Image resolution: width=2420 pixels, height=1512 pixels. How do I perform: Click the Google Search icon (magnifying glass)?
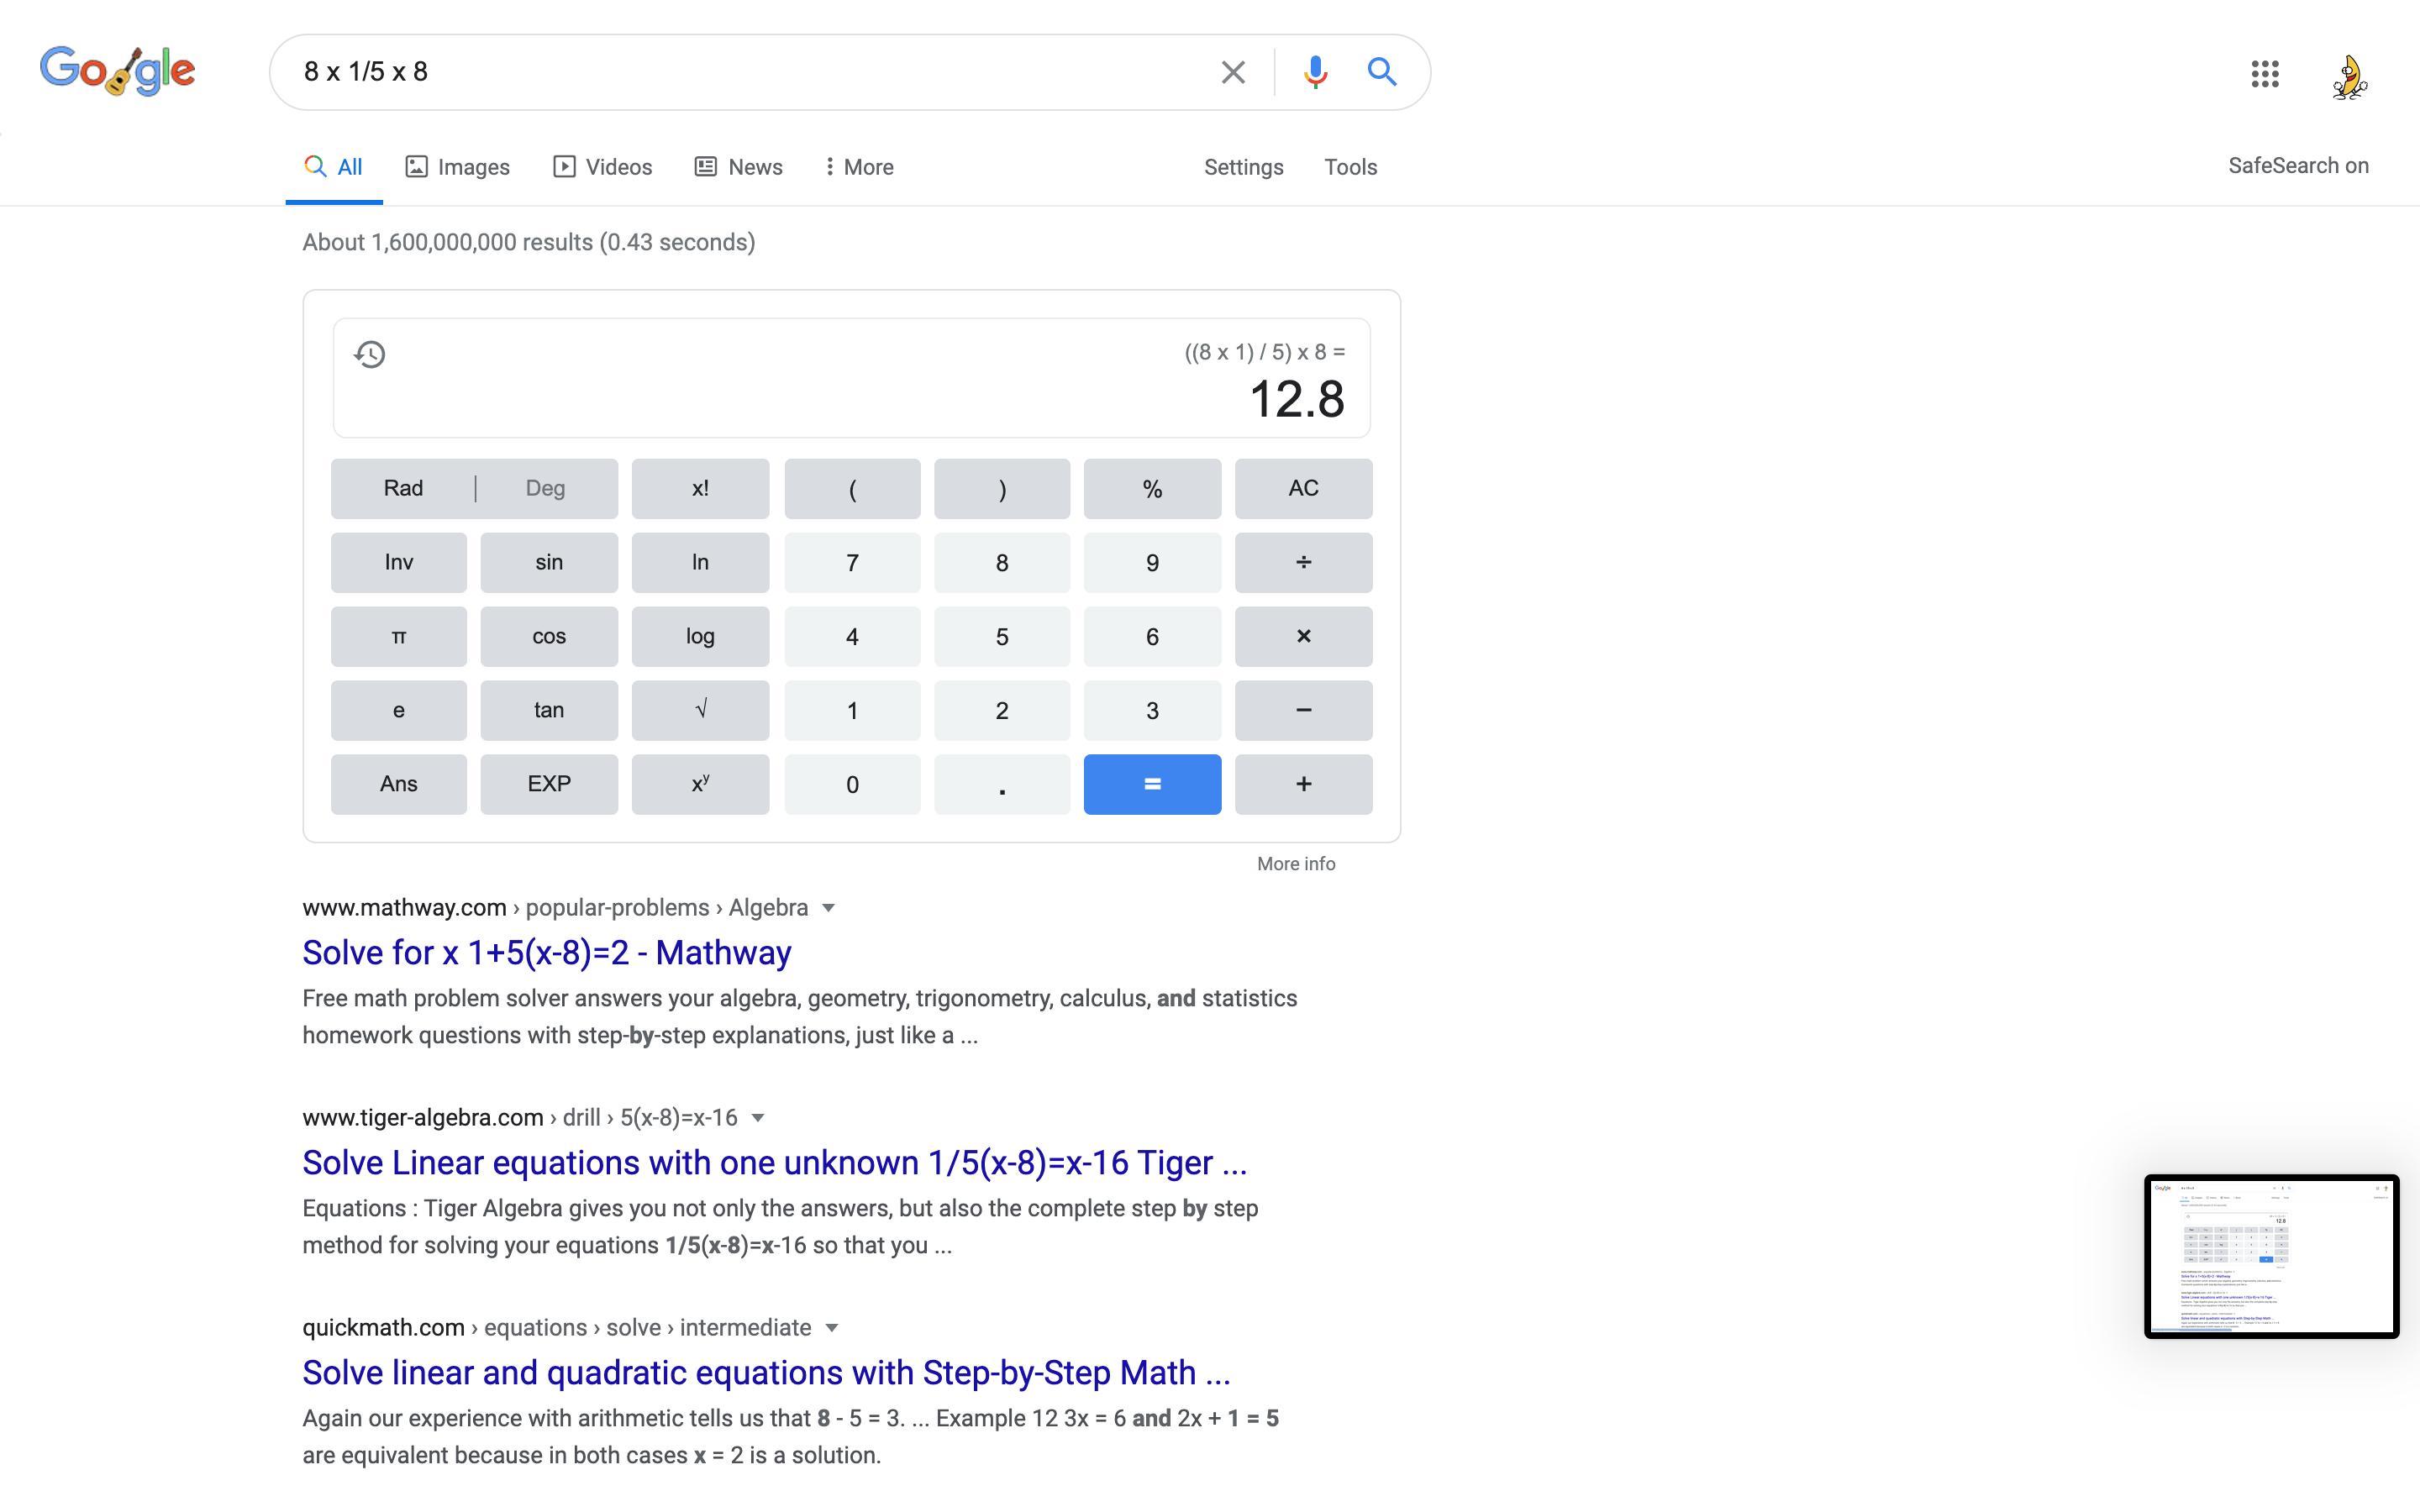coord(1381,71)
